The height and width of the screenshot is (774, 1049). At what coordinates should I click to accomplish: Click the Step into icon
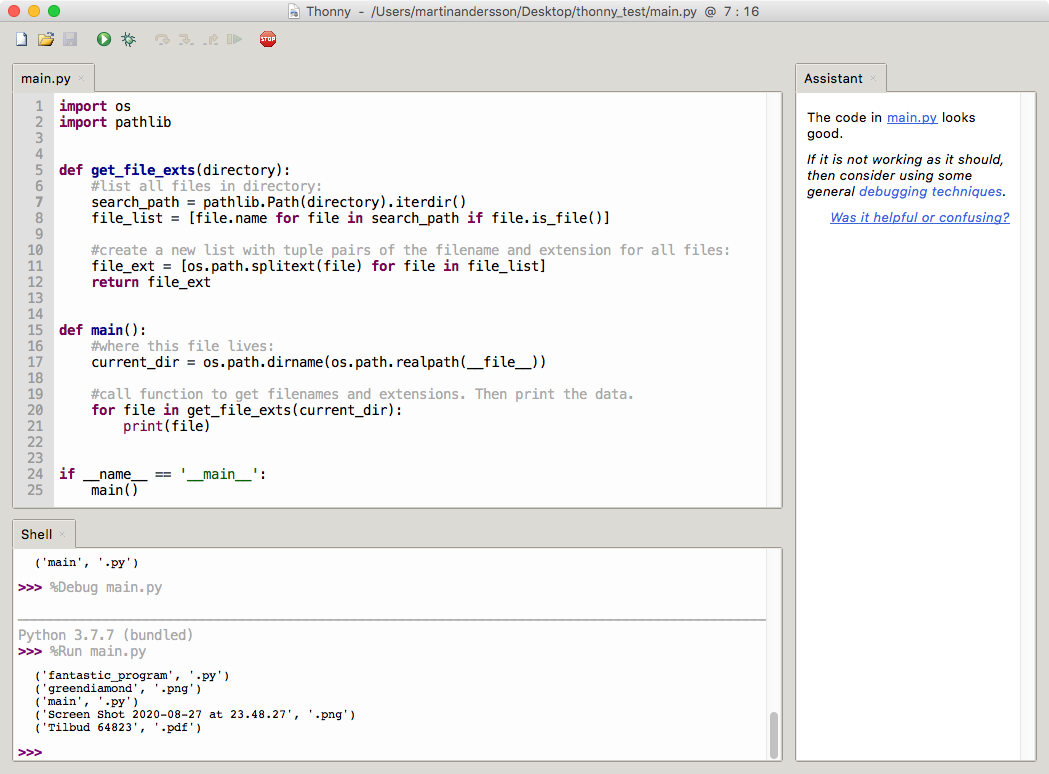click(186, 39)
